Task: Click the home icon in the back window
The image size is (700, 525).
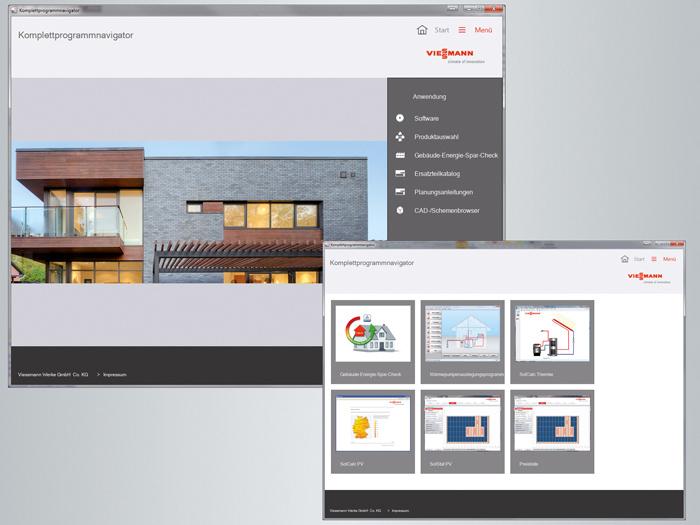Action: (x=422, y=30)
